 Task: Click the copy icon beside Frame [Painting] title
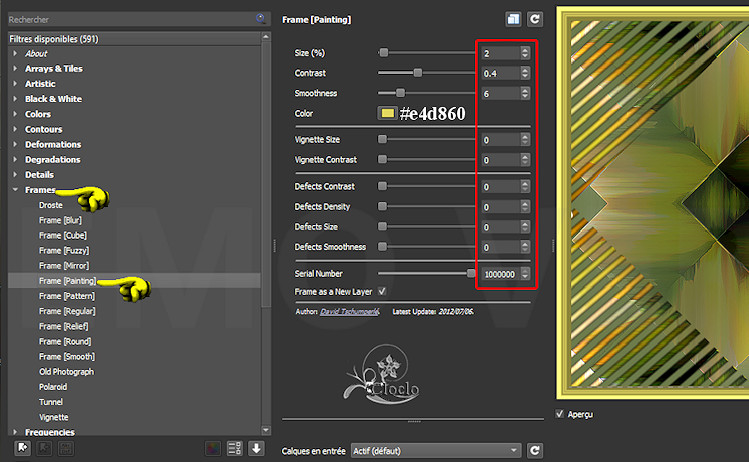(513, 18)
